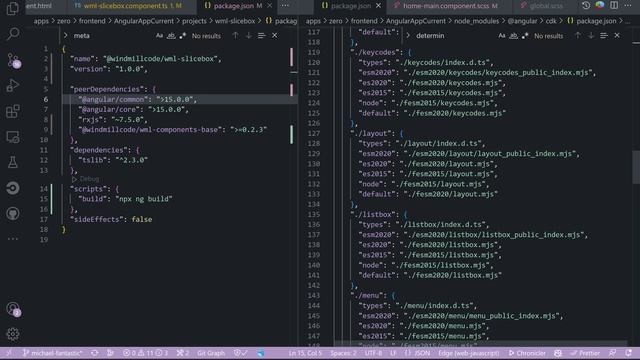This screenshot has height=360, width=640.
Task: Click Edge (web-javascript) in status bar
Action: [469, 353]
